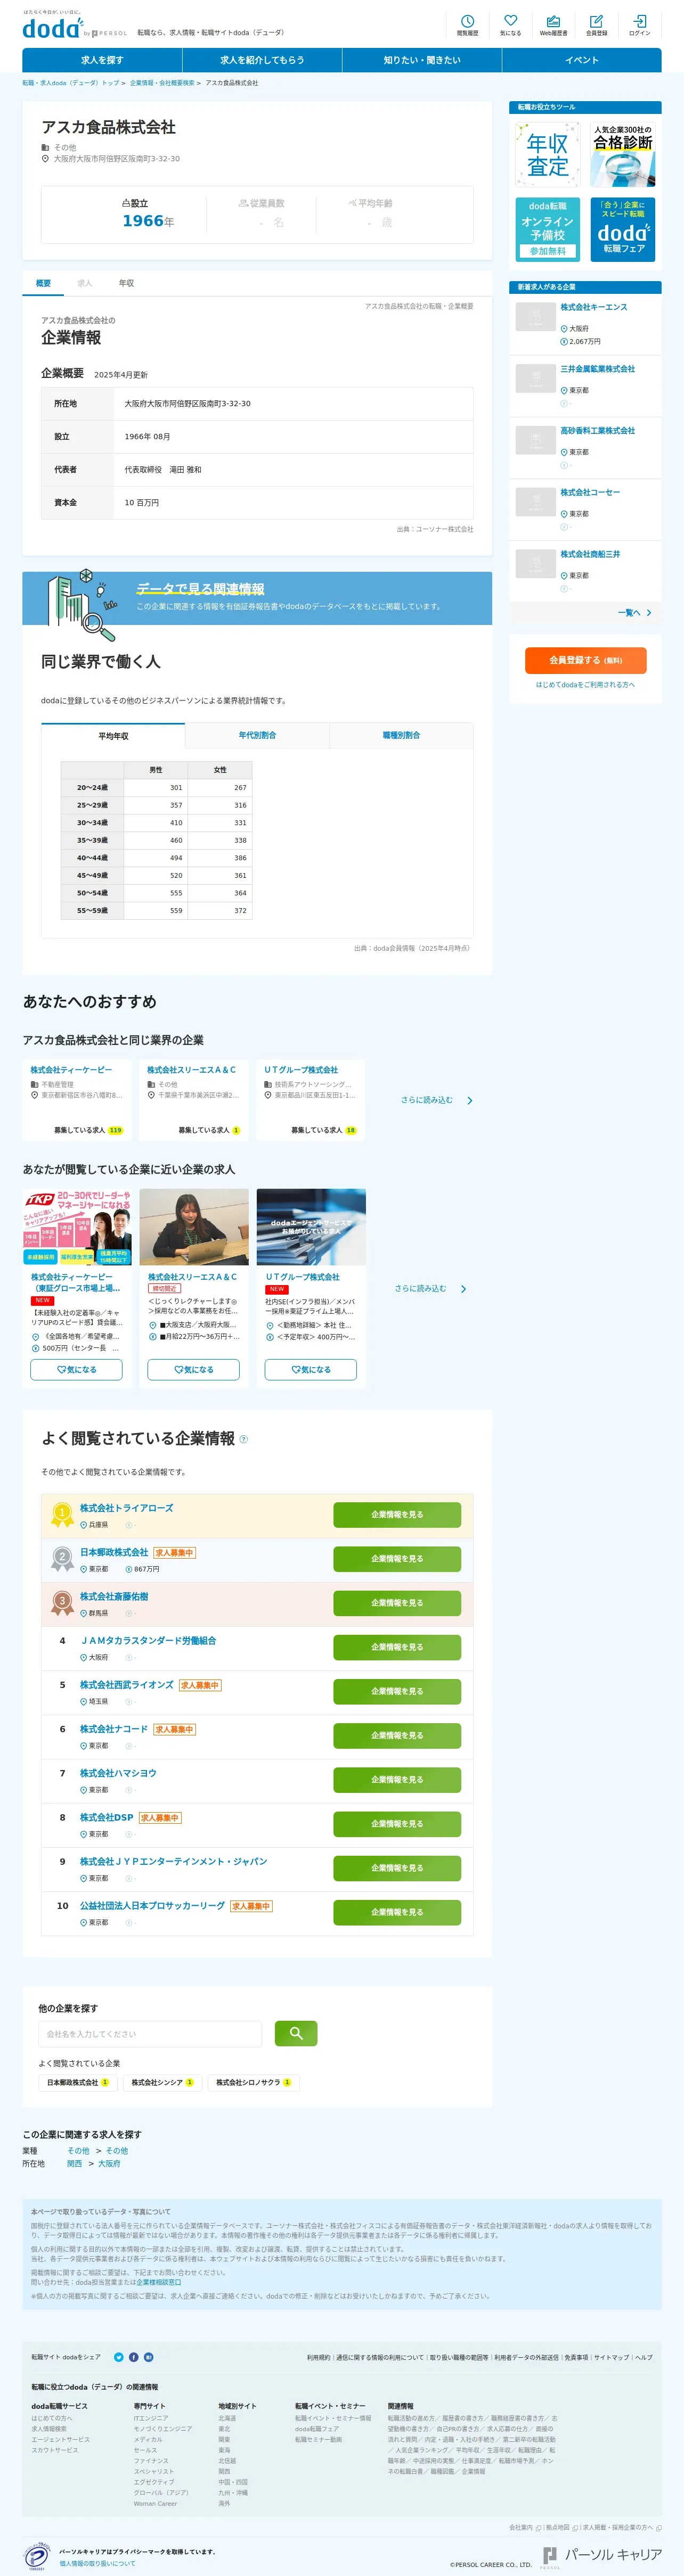Click the company name search input field

(x=150, y=2034)
